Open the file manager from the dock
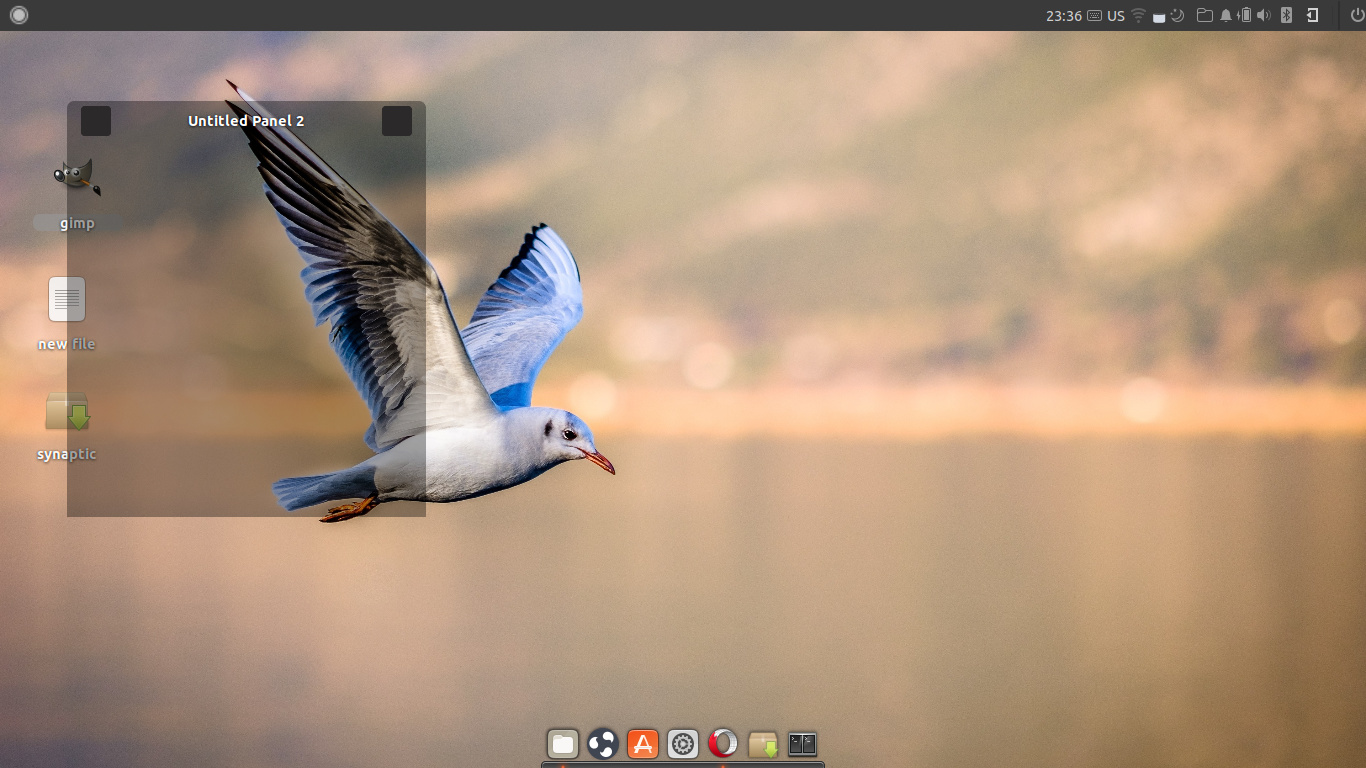The image size is (1366, 768). pos(562,743)
